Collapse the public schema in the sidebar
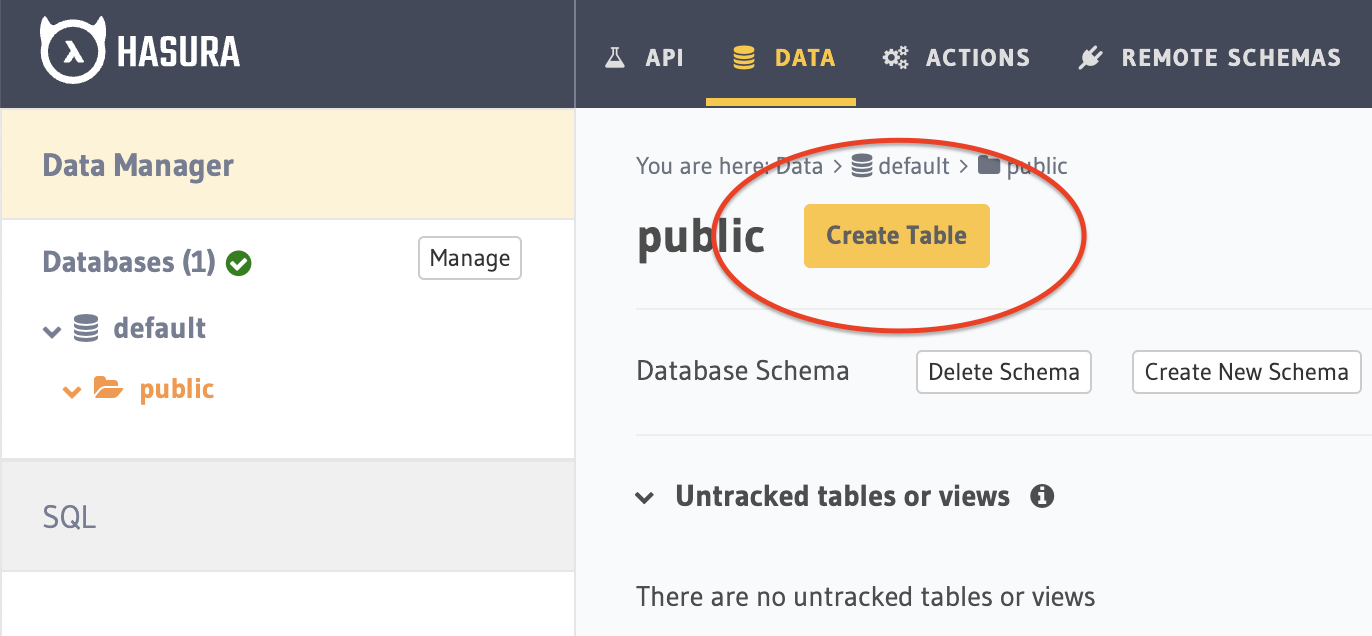This screenshot has height=636, width=1372. coord(72,390)
